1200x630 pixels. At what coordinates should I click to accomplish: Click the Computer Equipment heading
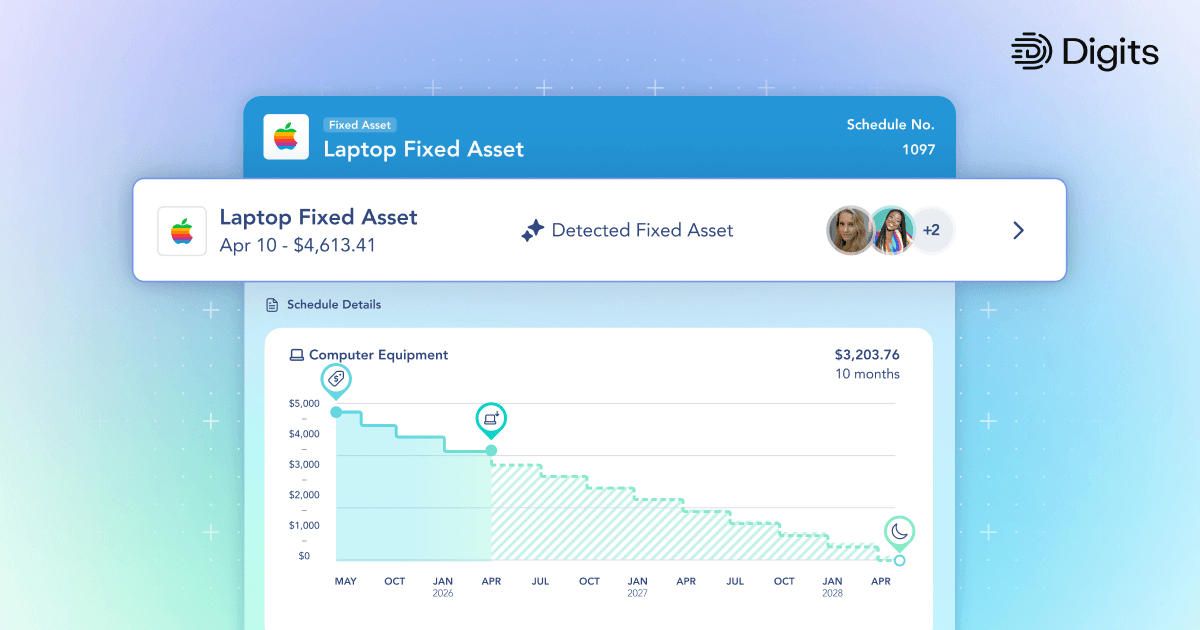(x=378, y=355)
